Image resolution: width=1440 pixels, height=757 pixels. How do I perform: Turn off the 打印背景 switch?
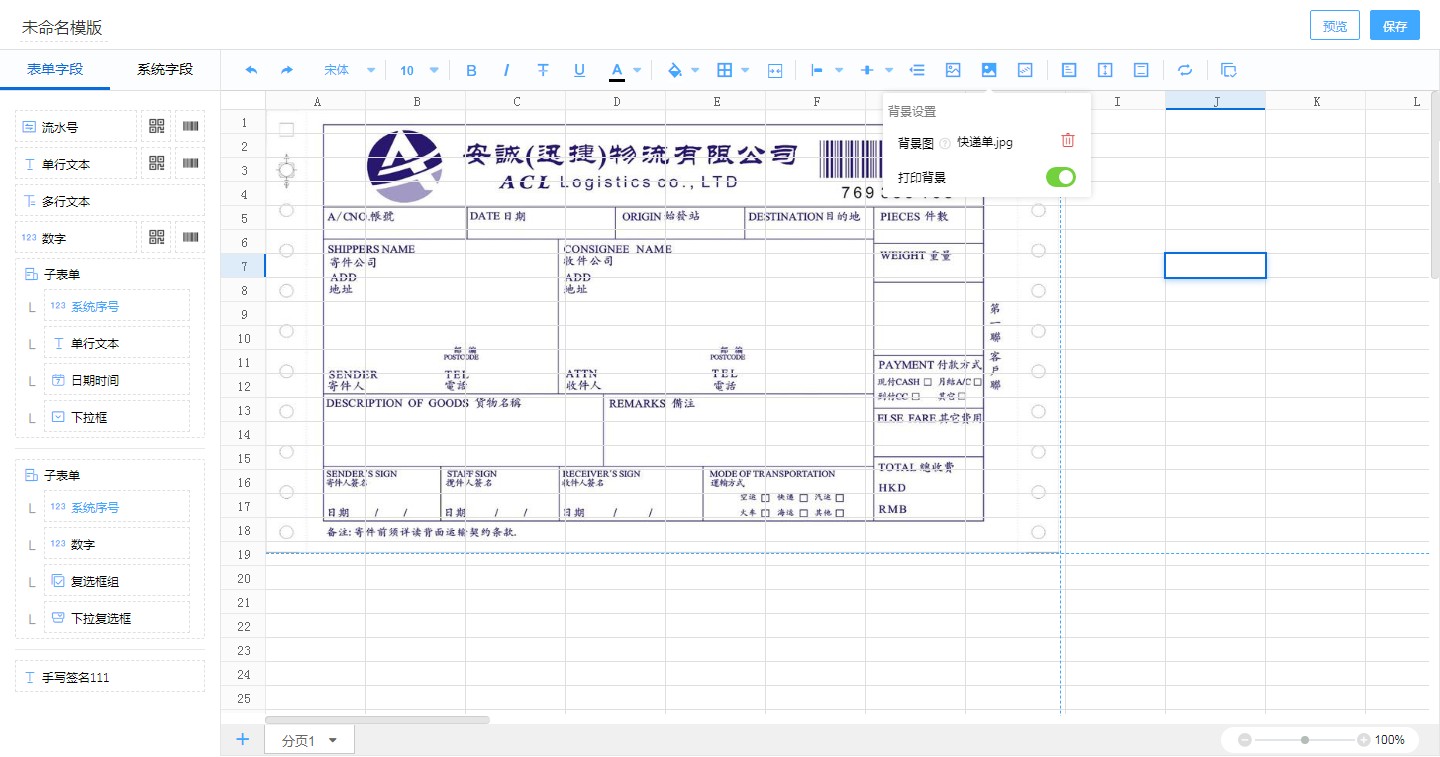1060,177
